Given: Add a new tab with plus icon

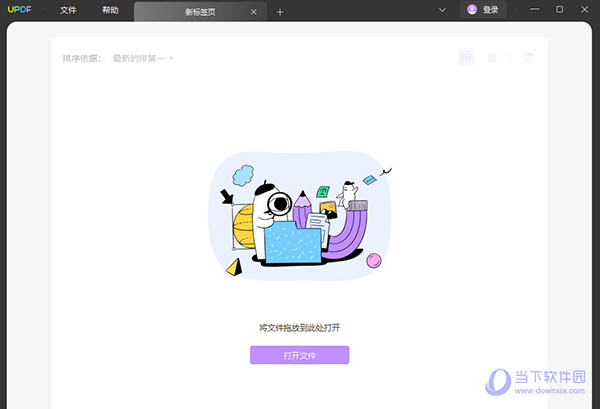Looking at the screenshot, I should pos(280,12).
